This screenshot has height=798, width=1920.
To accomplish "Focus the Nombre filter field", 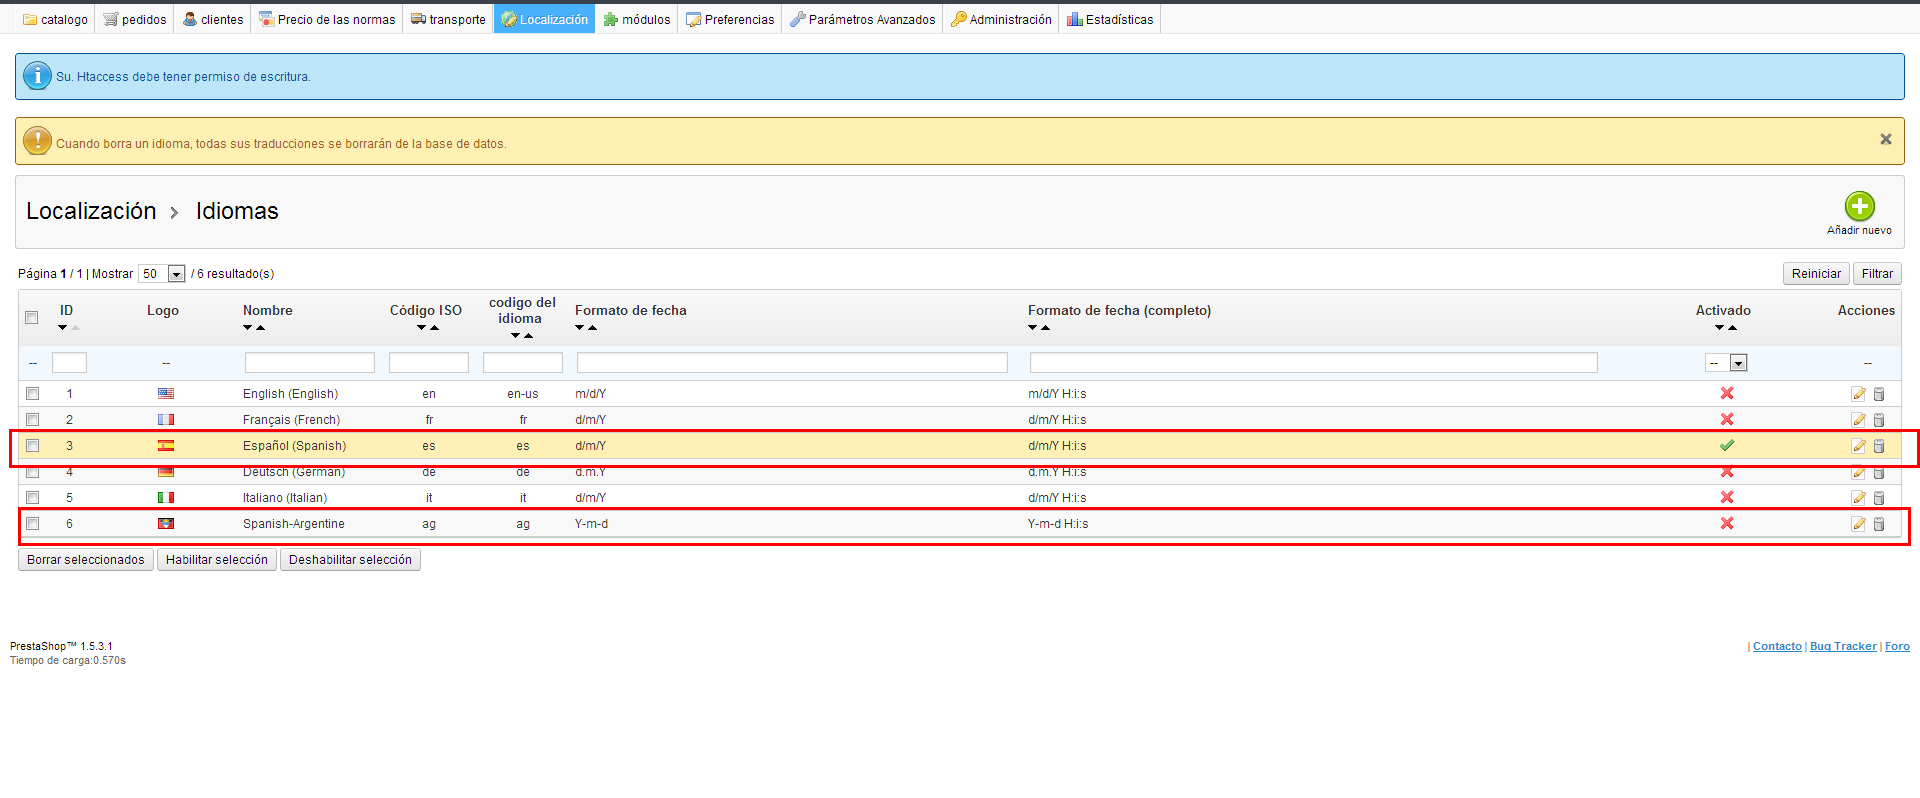I will pyautogui.click(x=310, y=363).
